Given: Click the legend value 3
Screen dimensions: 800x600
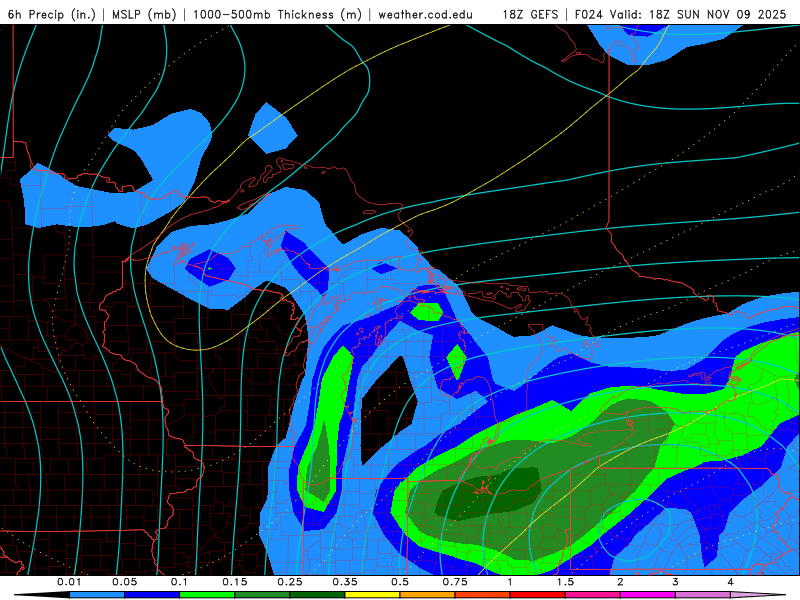Looking at the screenshot, I should tap(675, 582).
